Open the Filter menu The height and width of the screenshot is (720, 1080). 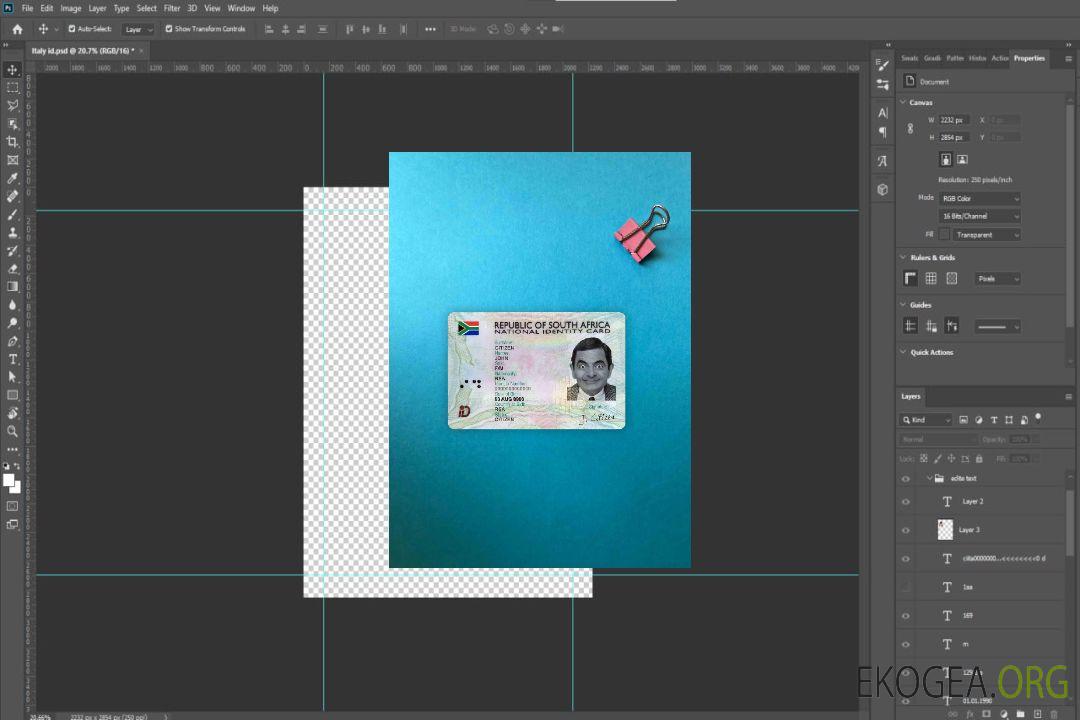coord(172,8)
